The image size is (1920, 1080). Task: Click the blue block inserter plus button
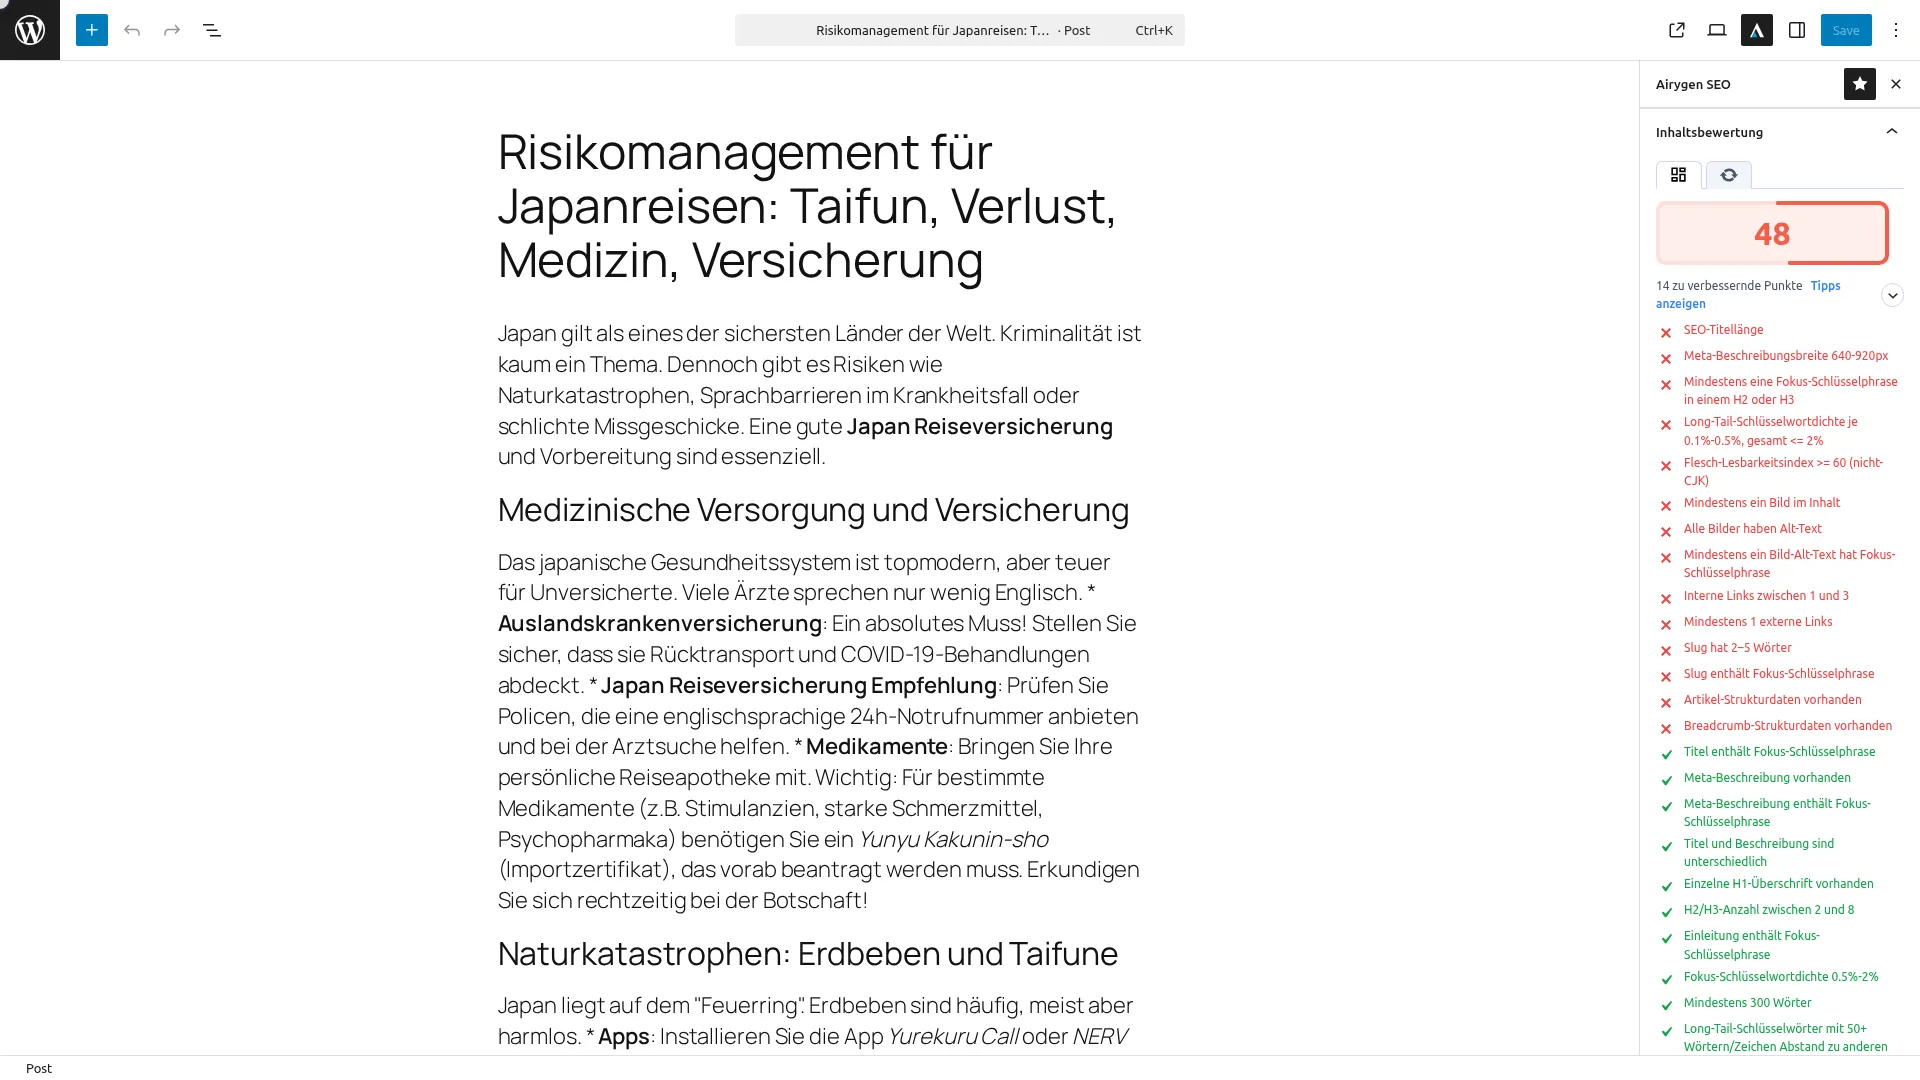click(x=92, y=30)
